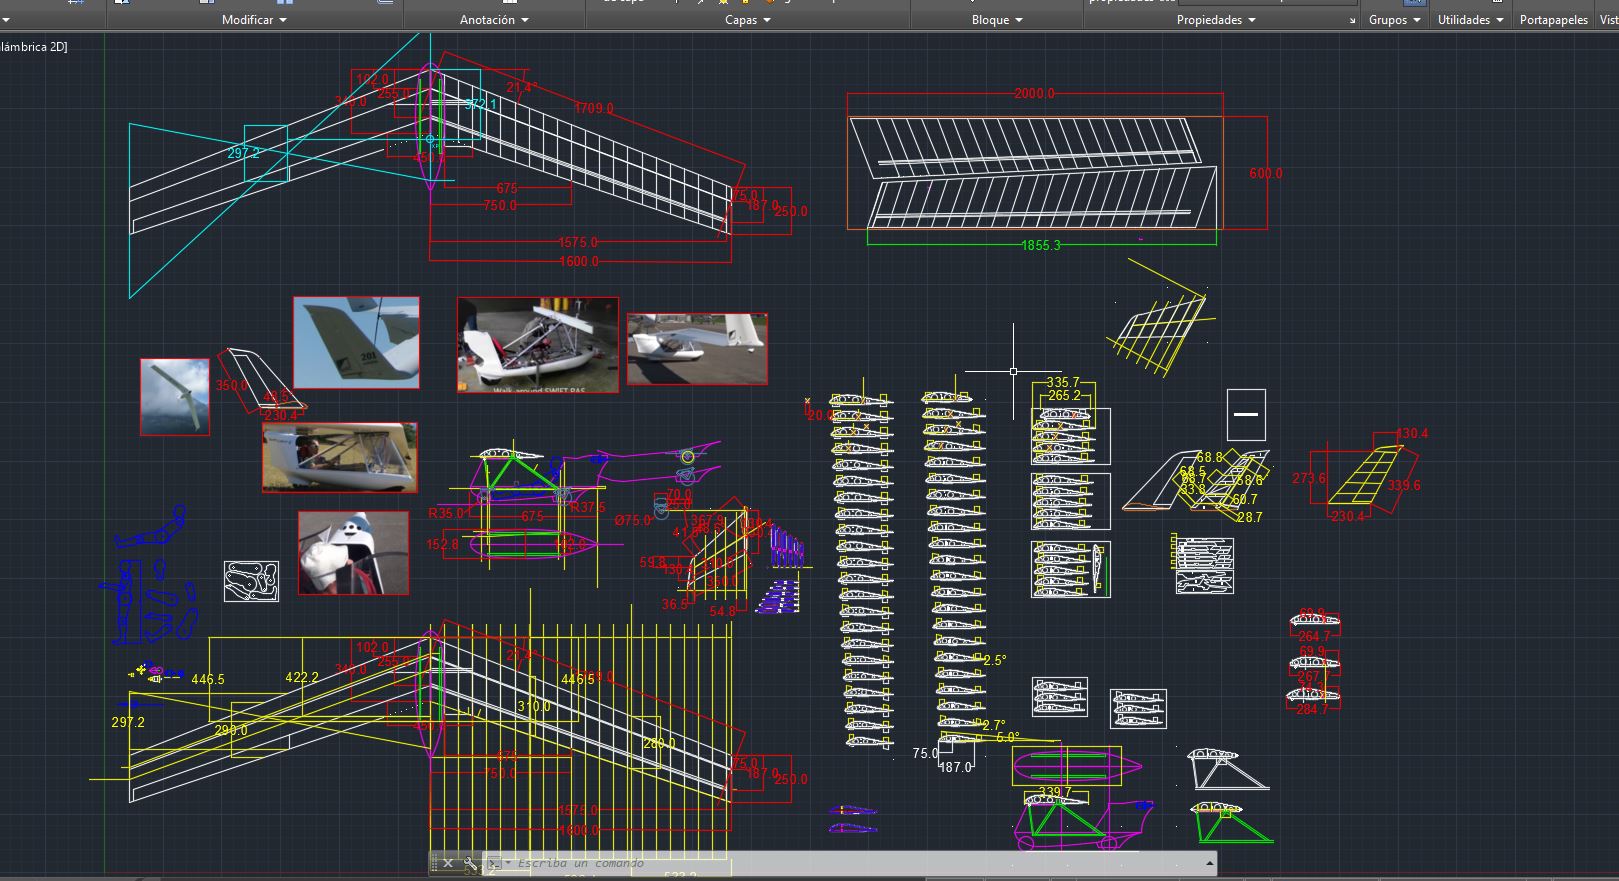
Task: Click the command line grip handle
Action: coord(435,863)
